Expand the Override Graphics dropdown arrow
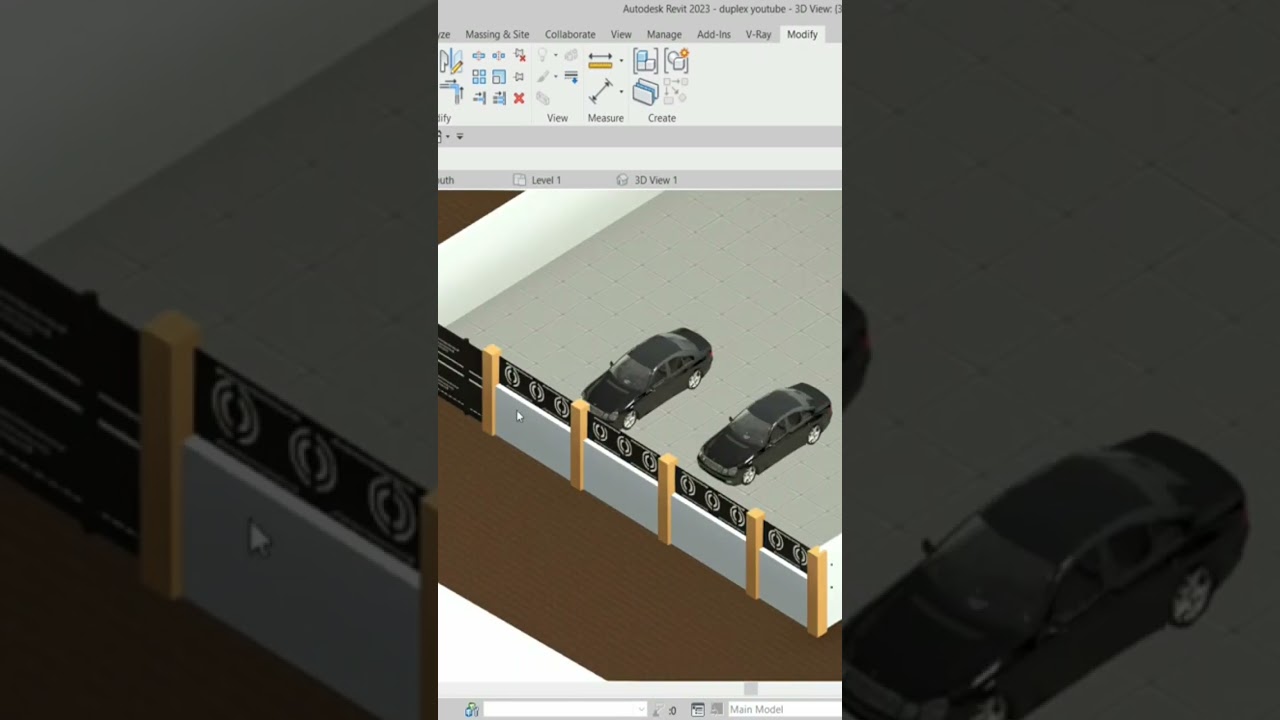 click(x=556, y=77)
